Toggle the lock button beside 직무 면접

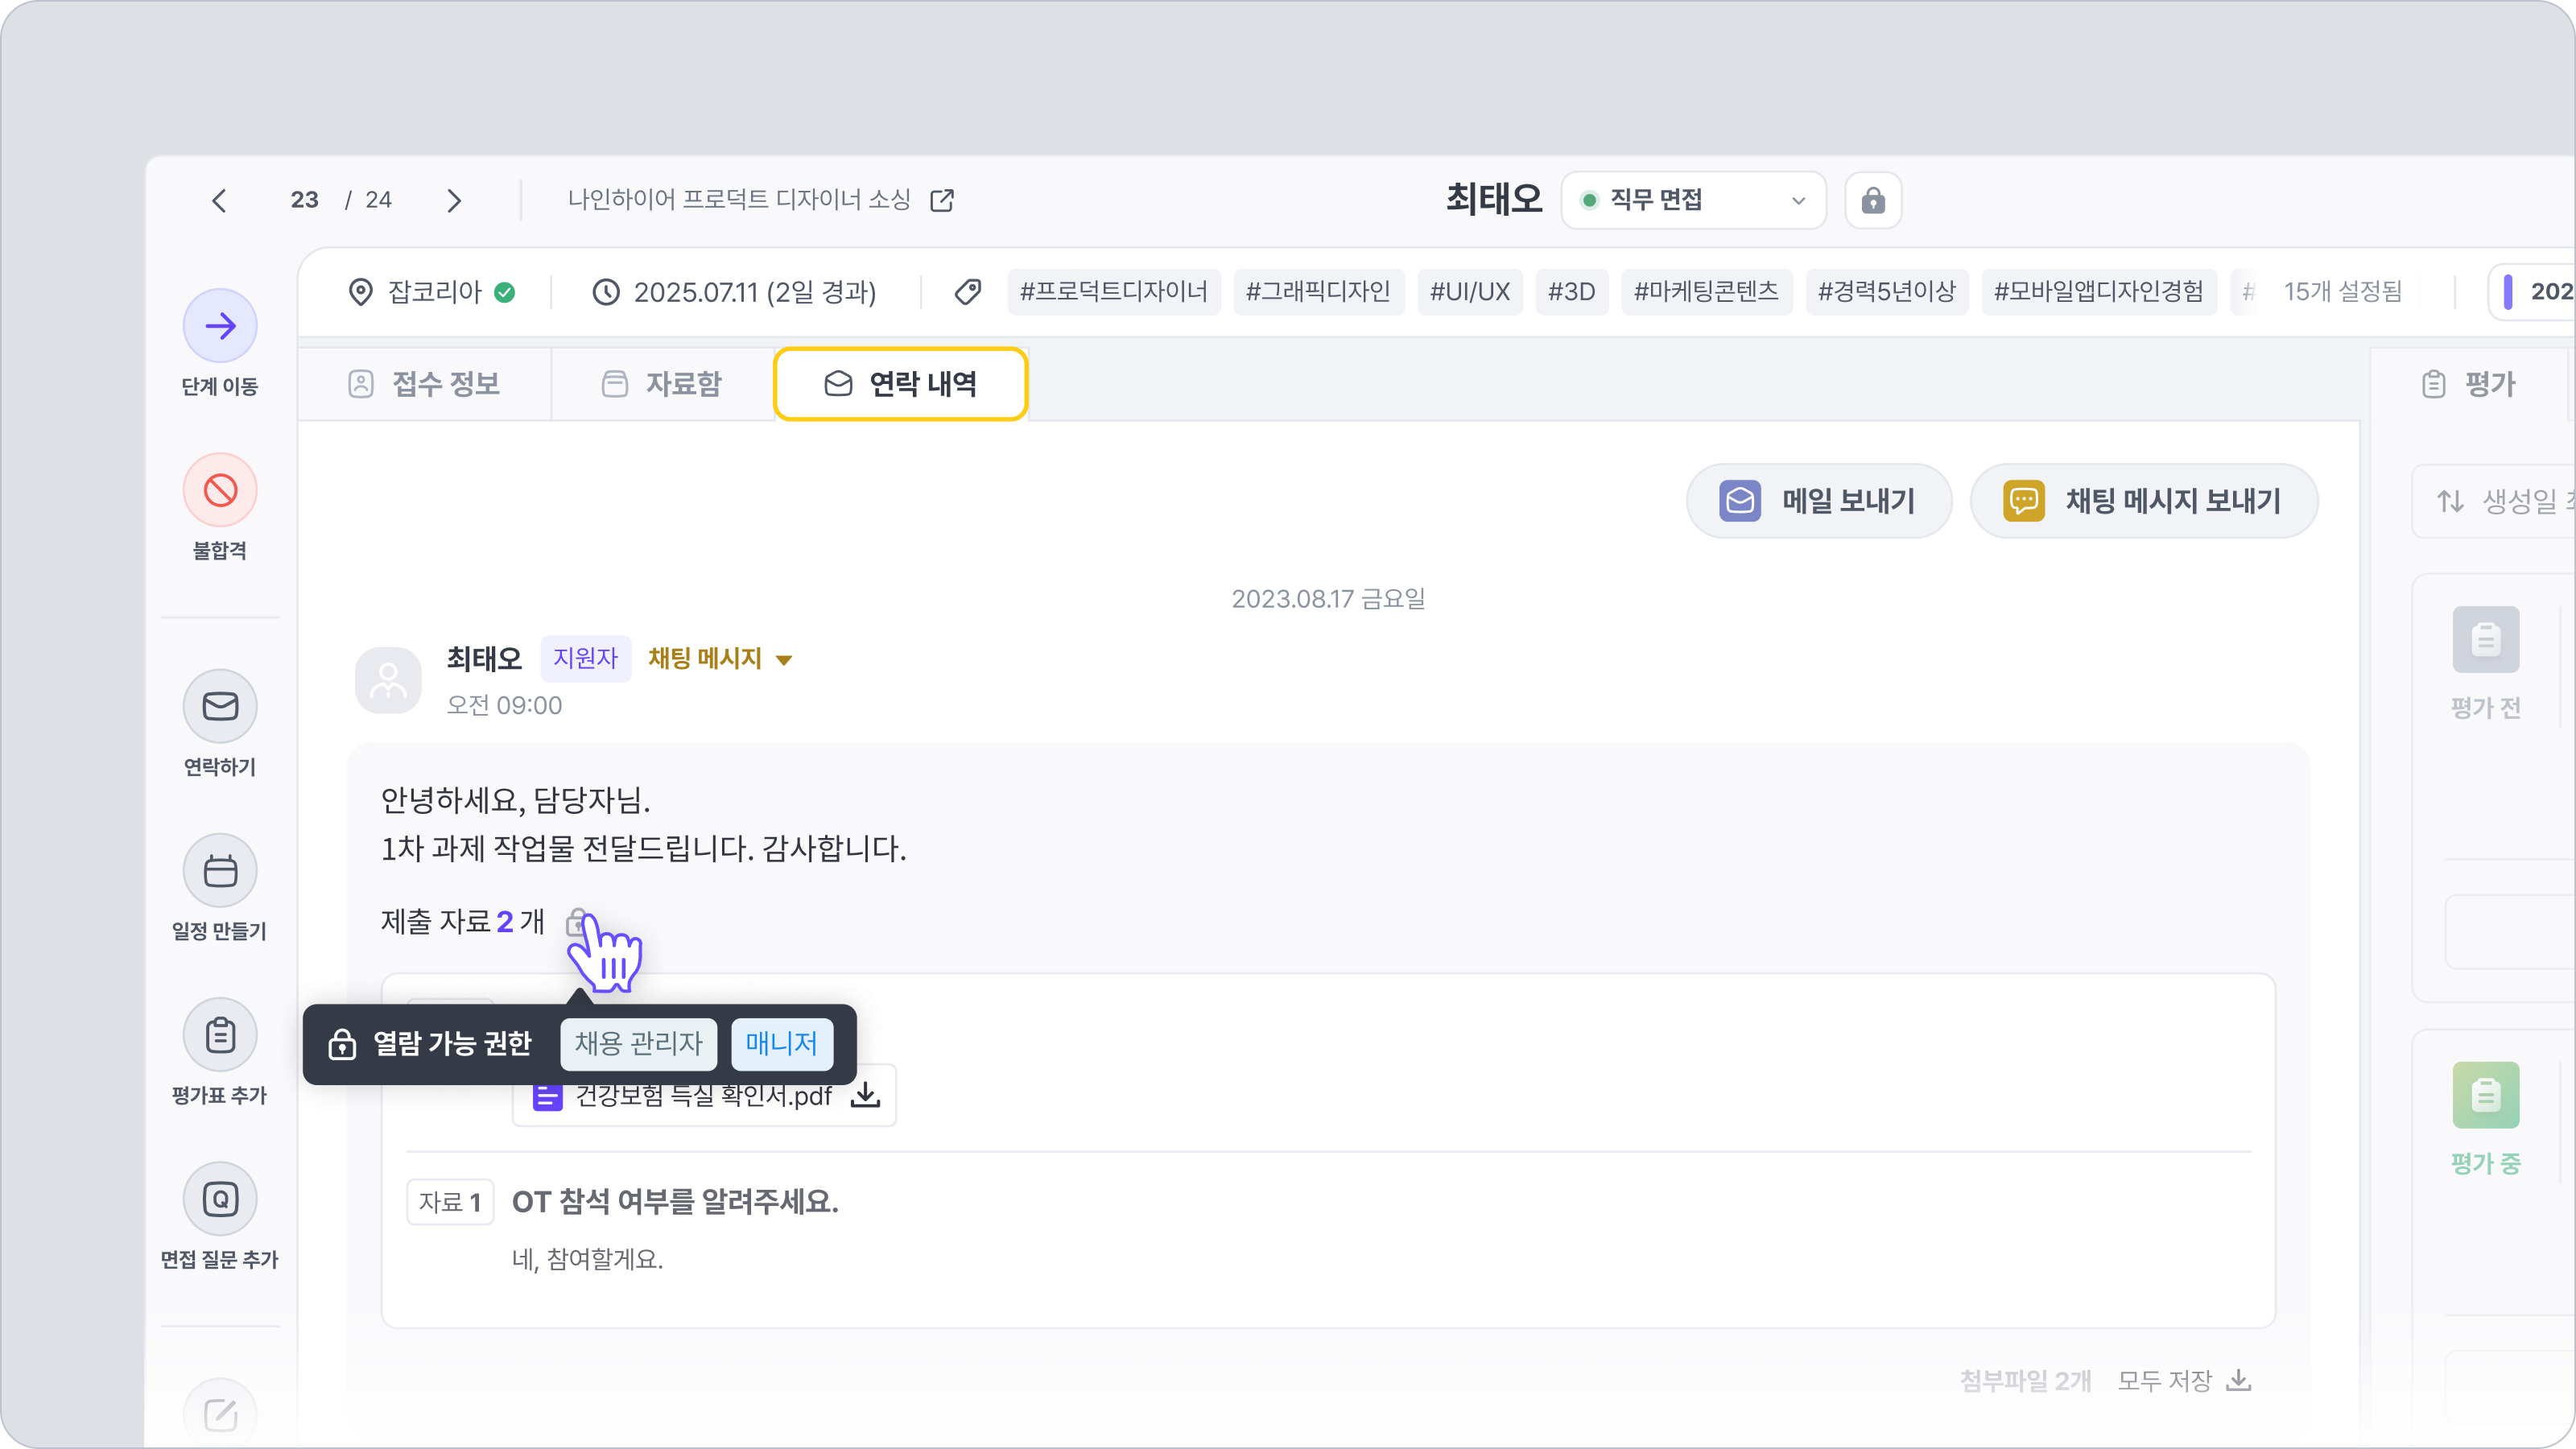(x=1872, y=200)
